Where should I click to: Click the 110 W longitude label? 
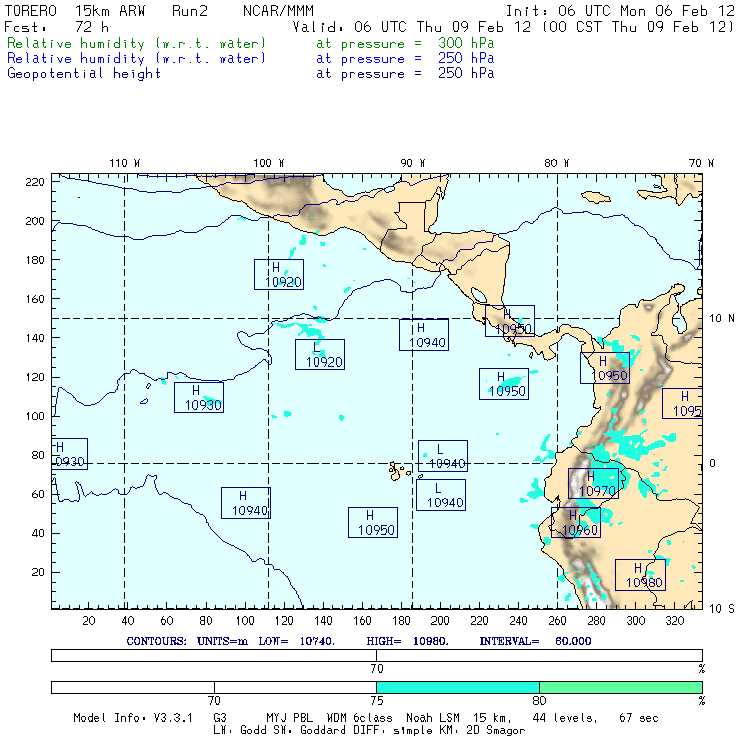124,162
